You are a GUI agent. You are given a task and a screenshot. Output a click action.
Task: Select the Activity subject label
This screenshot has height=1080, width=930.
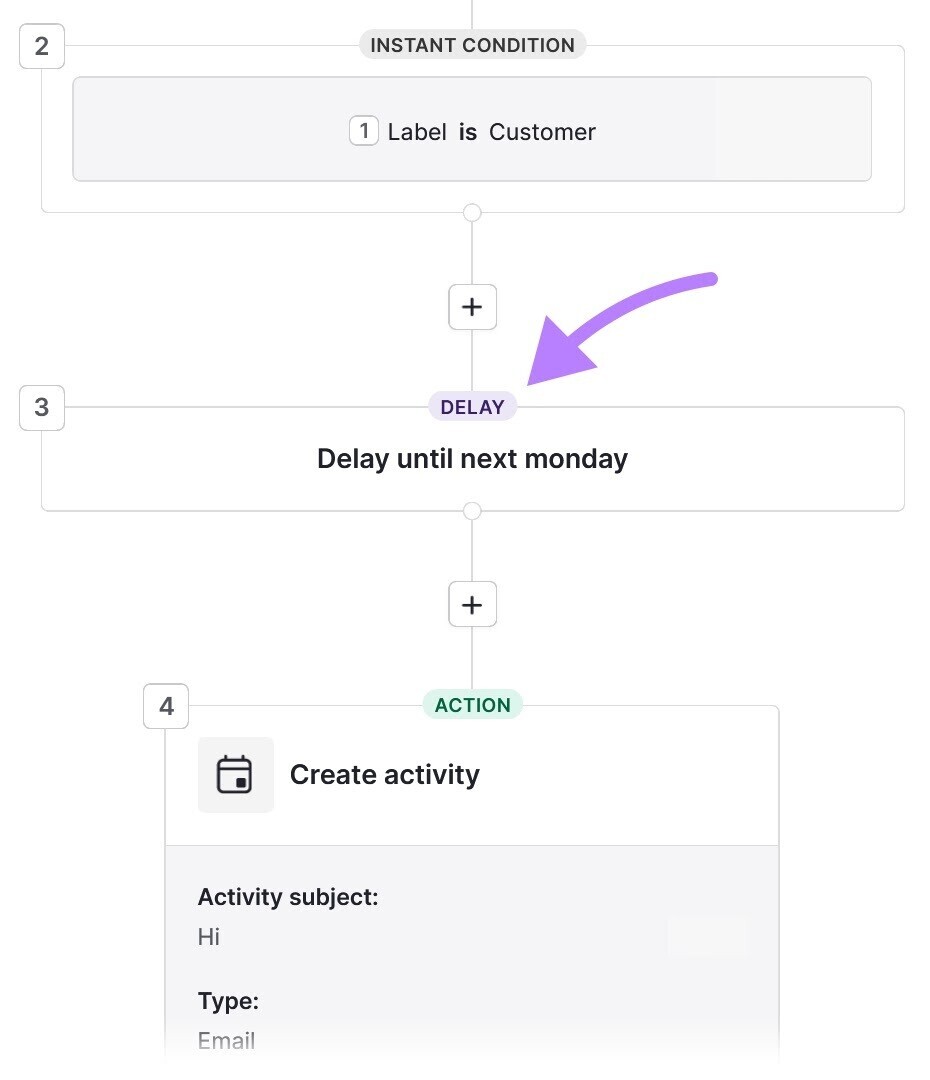[286, 896]
